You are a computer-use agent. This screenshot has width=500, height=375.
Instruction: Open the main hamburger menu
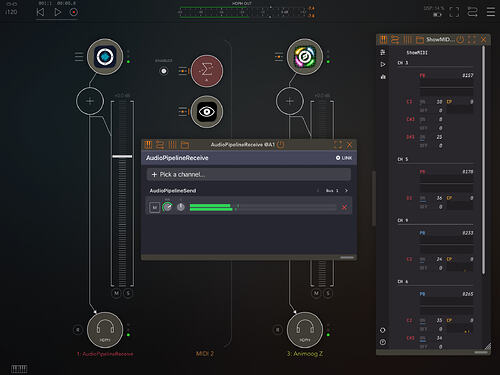pyautogui.click(x=491, y=12)
